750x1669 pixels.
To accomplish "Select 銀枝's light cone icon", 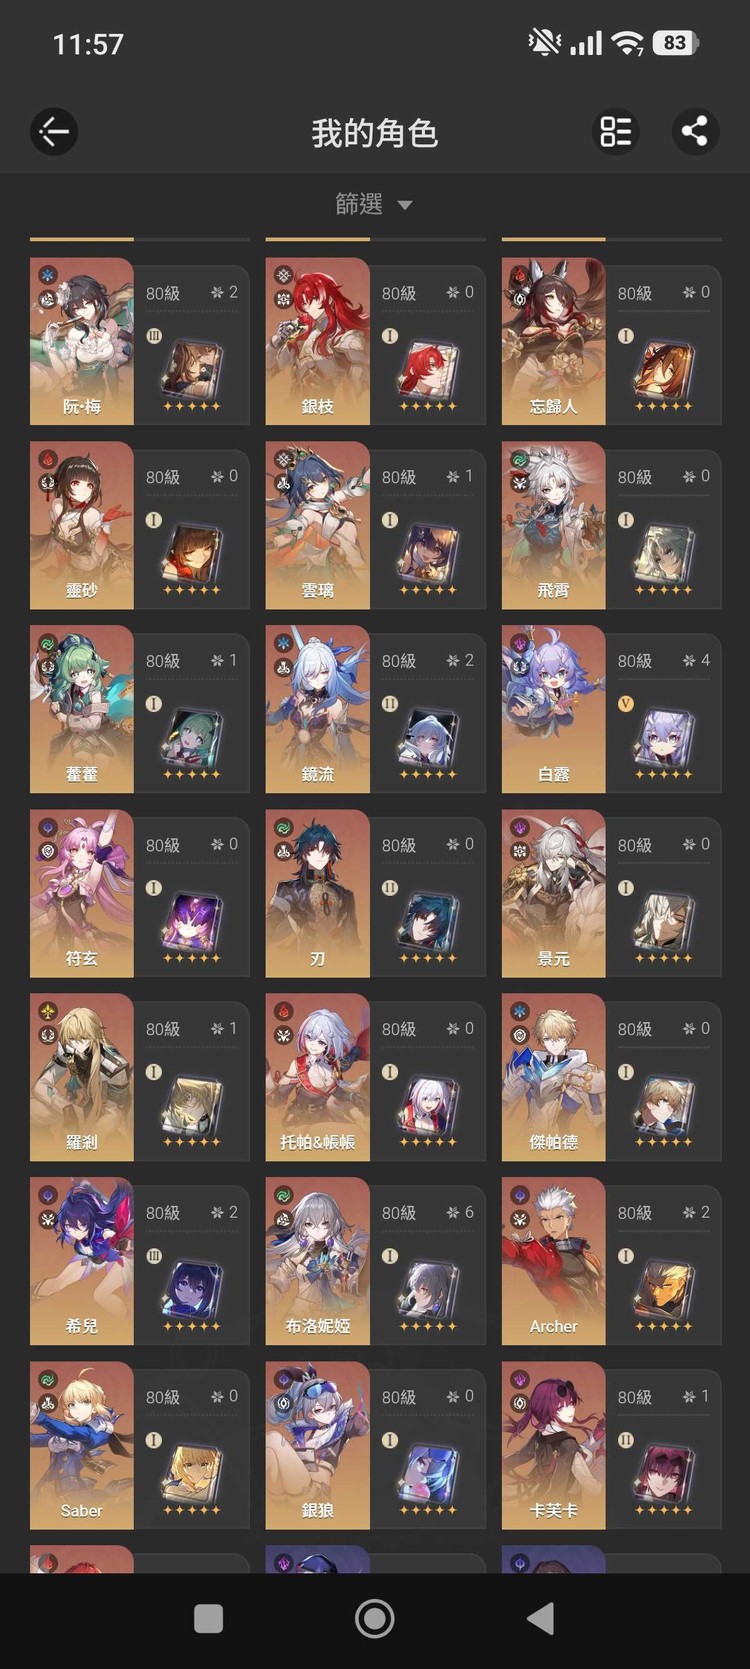I will pyautogui.click(x=427, y=368).
